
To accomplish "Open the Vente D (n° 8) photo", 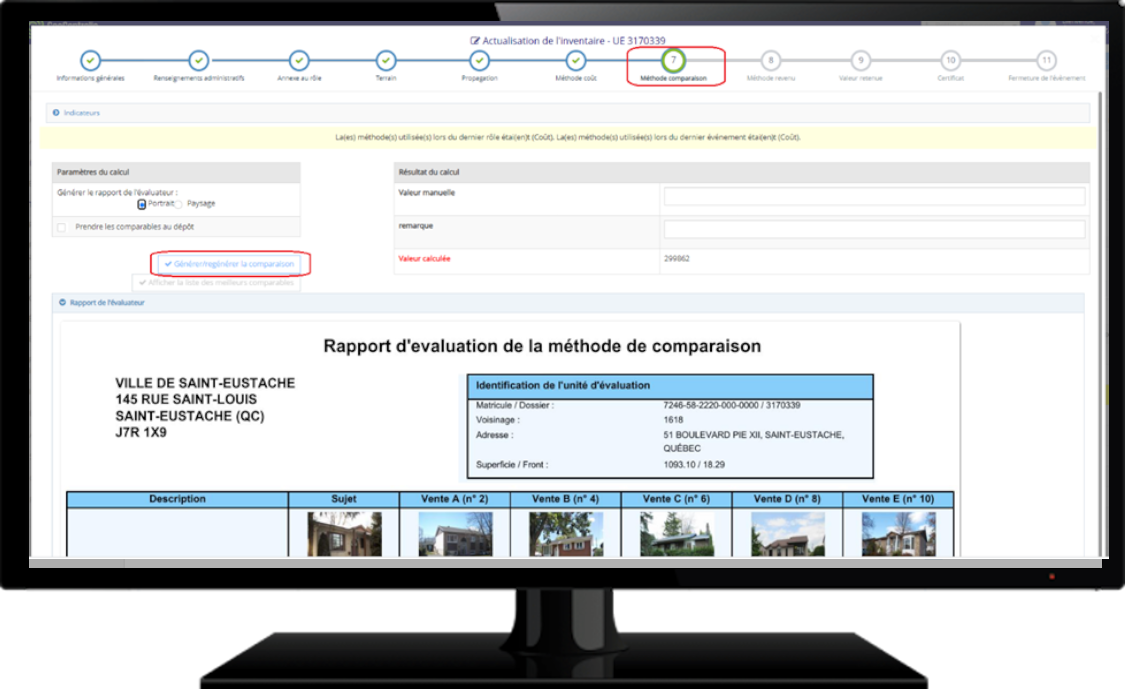I will 788,534.
